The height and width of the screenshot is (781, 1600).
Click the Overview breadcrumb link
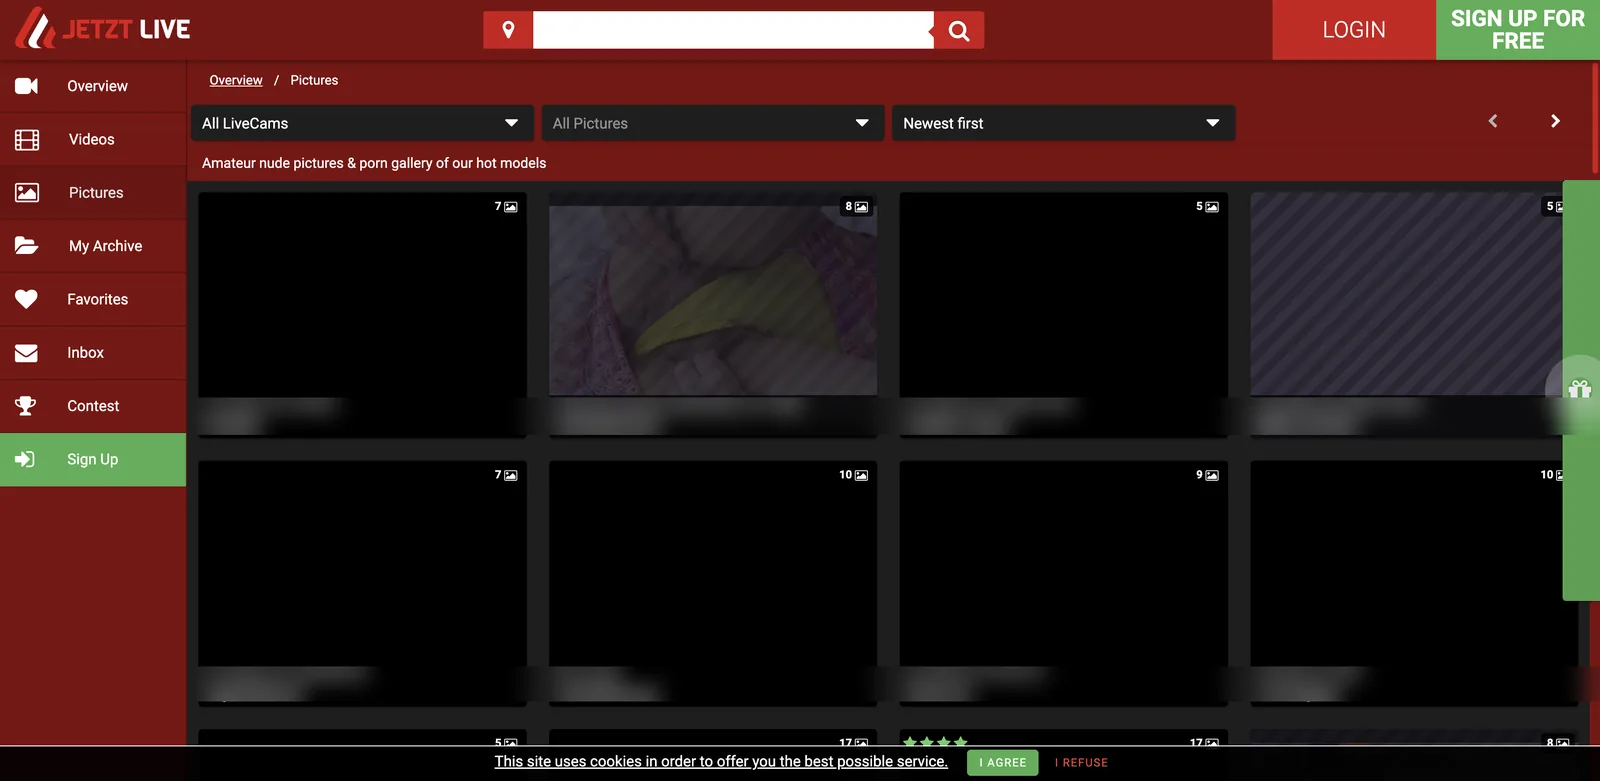point(236,80)
